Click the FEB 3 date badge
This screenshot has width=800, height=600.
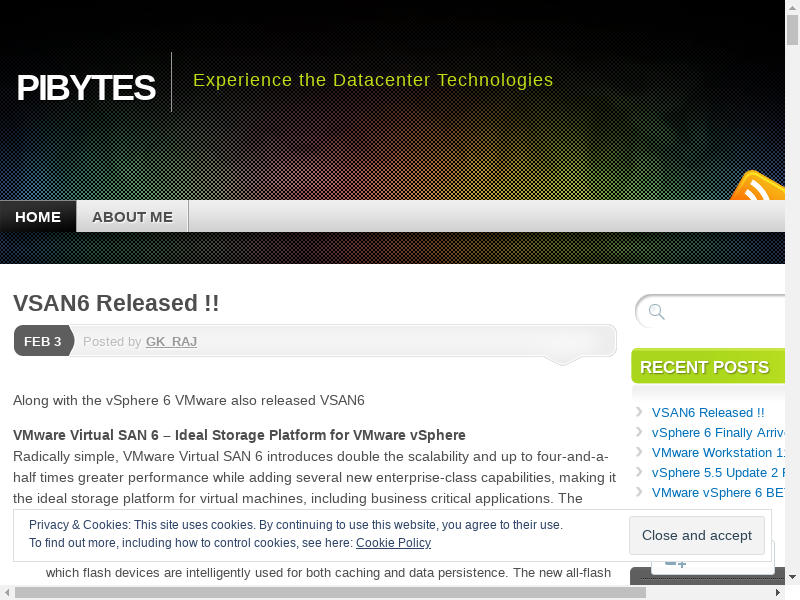click(x=43, y=341)
